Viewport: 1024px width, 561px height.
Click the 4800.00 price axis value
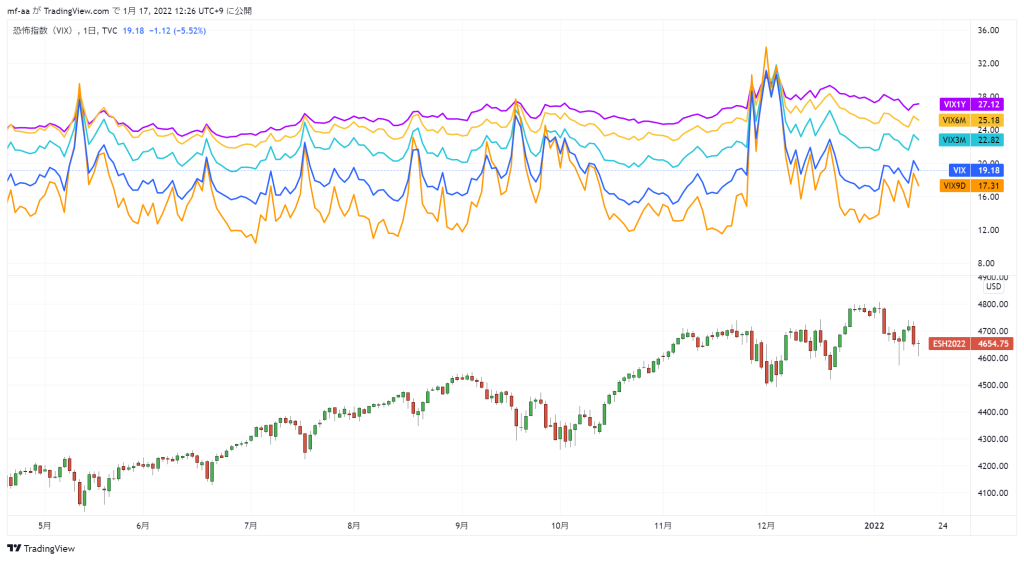coord(993,304)
